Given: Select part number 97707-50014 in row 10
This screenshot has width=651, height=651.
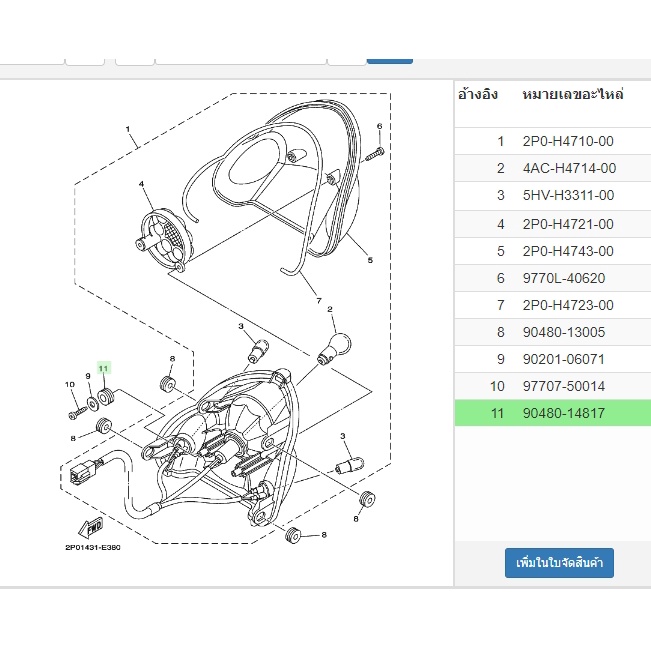Looking at the screenshot, I should pyautogui.click(x=564, y=387).
